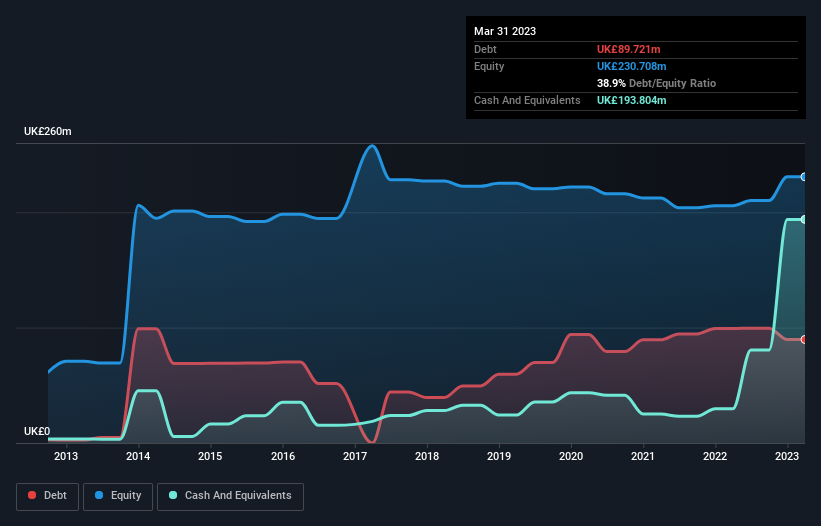Click the 2022 x-axis label

pyautogui.click(x=715, y=456)
